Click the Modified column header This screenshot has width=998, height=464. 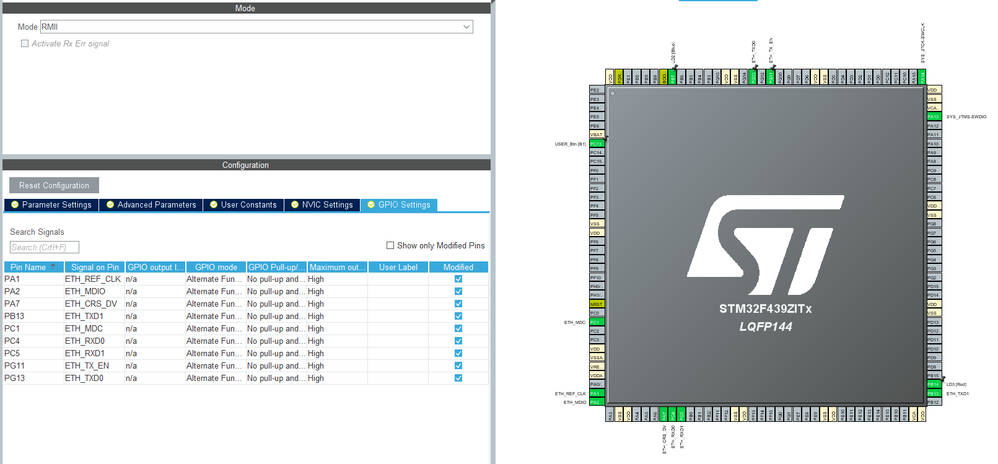tap(458, 267)
